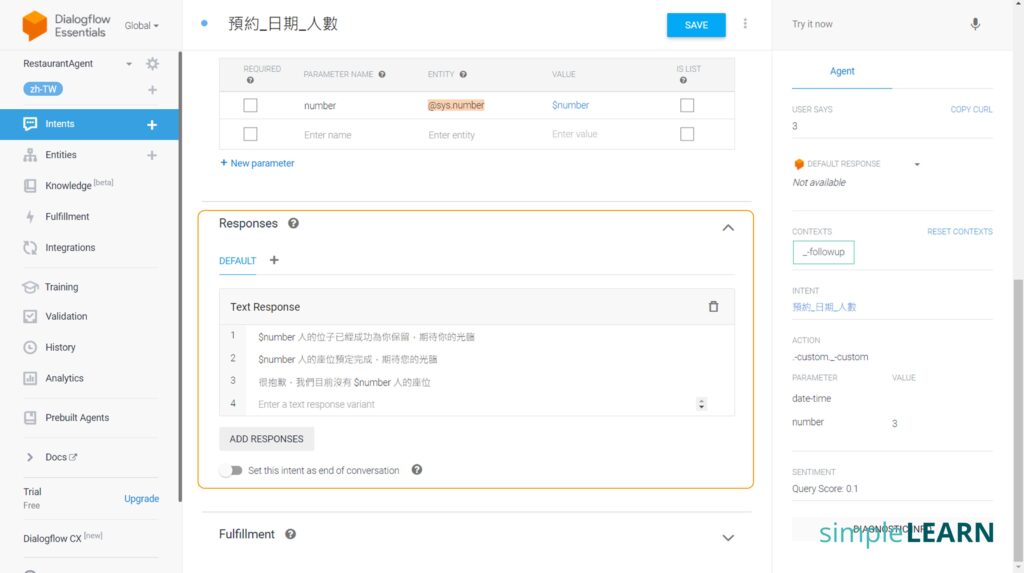Image resolution: width=1024 pixels, height=573 pixels.
Task: Click the agent settings gear icon
Action: 152,64
